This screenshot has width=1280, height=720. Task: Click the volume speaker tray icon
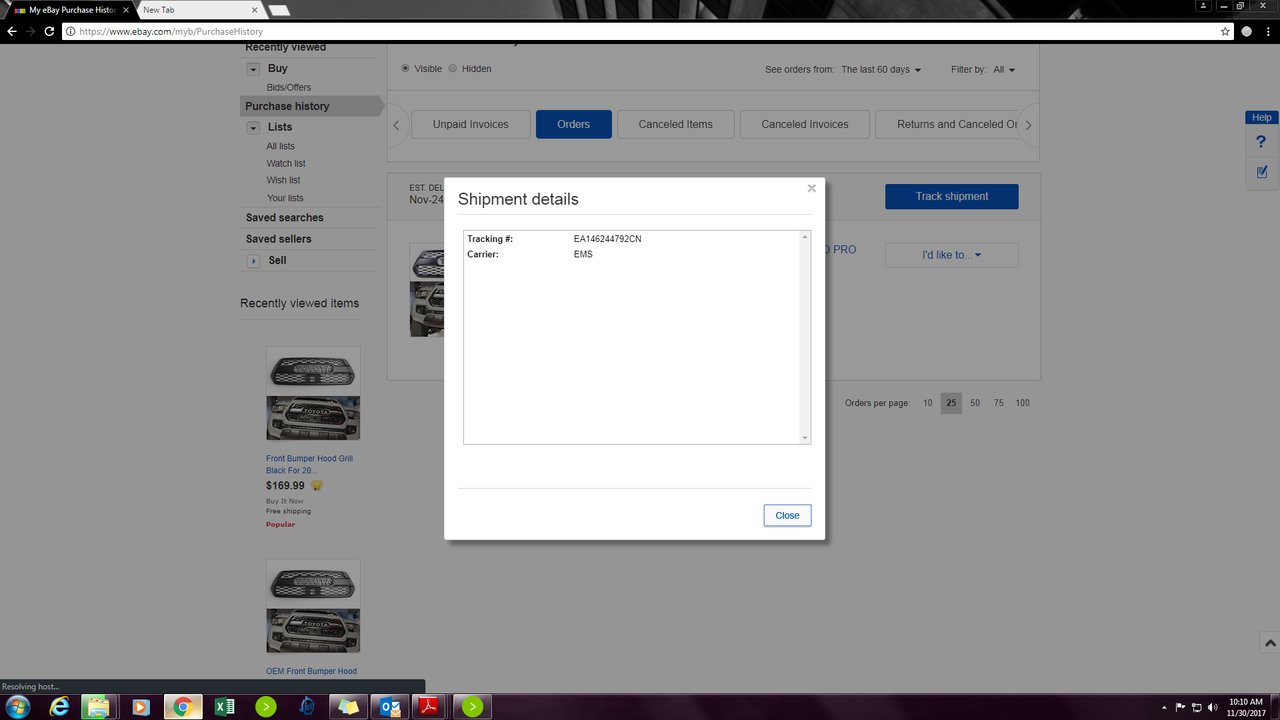[1213, 707]
